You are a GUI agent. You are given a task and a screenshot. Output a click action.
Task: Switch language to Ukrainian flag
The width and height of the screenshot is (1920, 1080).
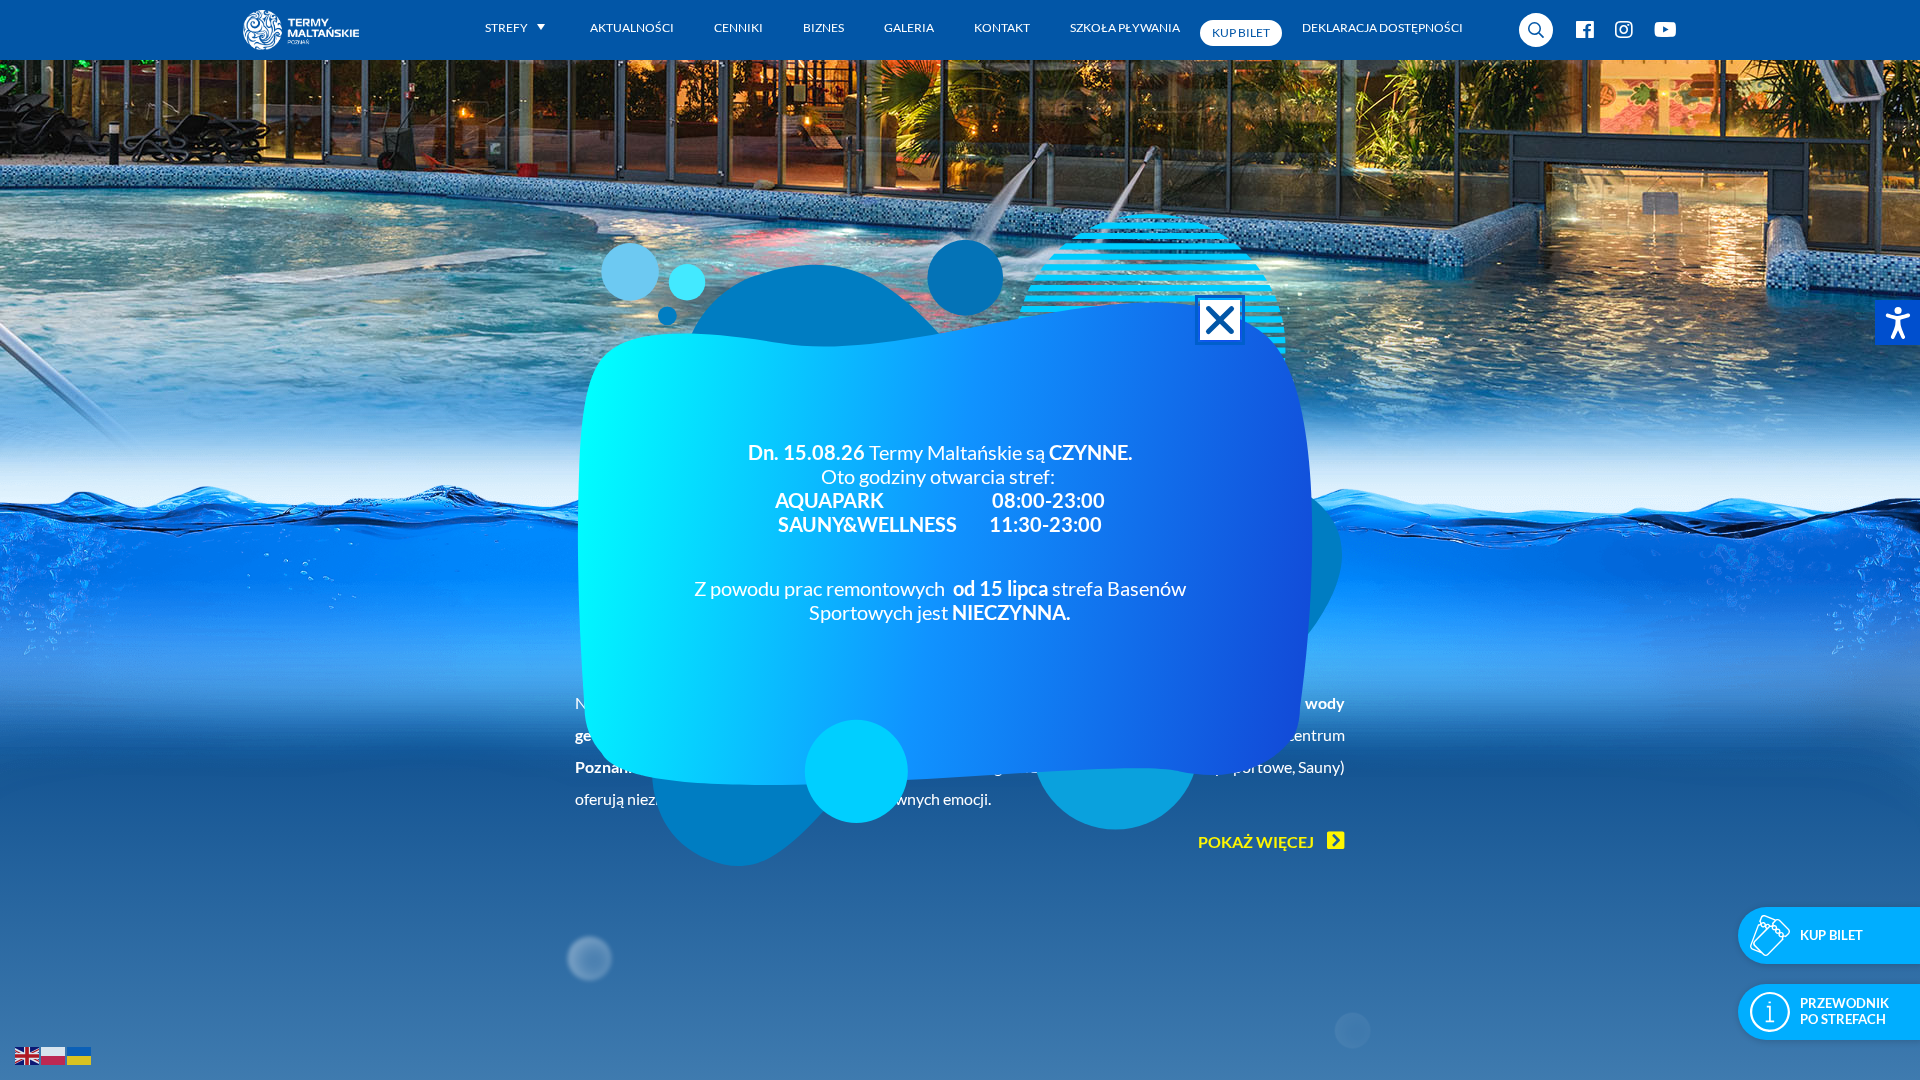[79, 1055]
